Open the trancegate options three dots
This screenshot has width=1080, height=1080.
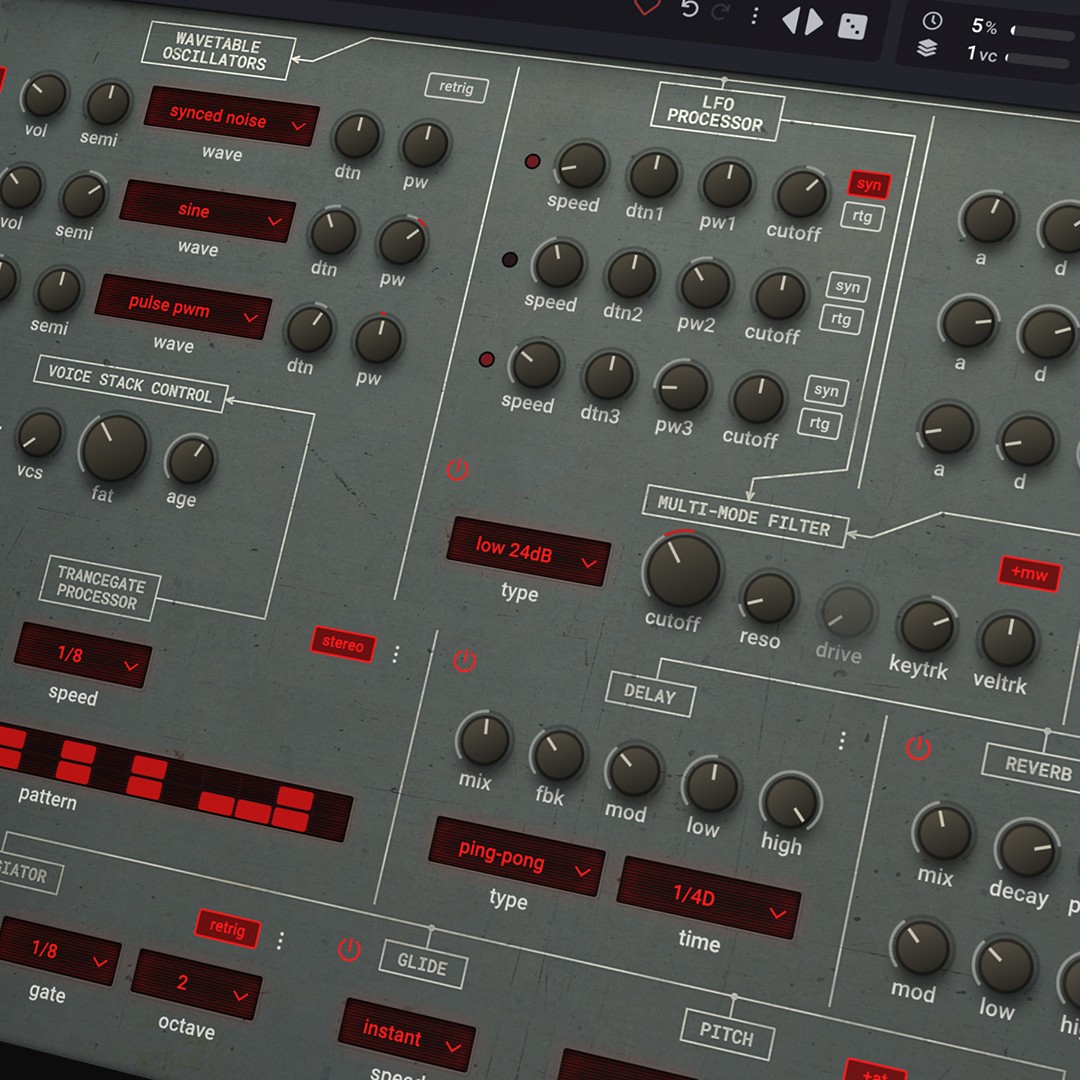395,654
